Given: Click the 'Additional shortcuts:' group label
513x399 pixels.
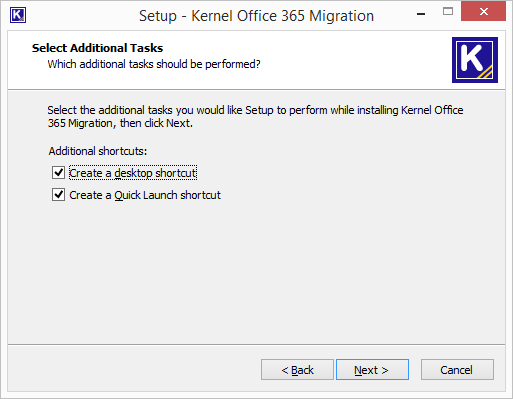Looking at the screenshot, I should [98, 151].
